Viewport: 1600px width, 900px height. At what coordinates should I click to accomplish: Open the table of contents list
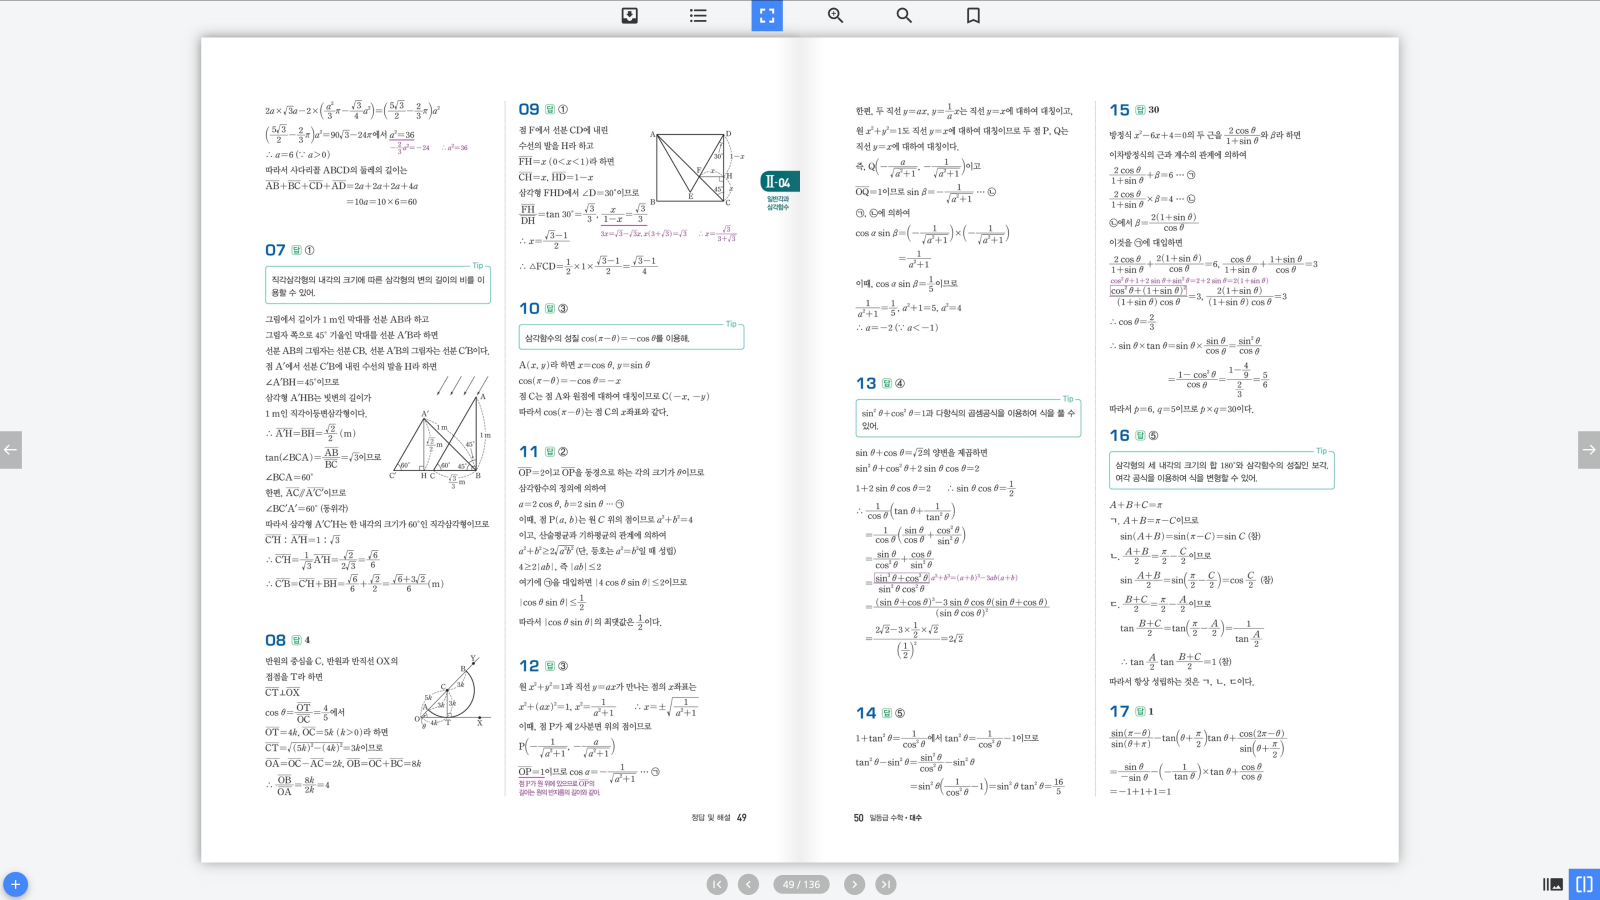[698, 15]
